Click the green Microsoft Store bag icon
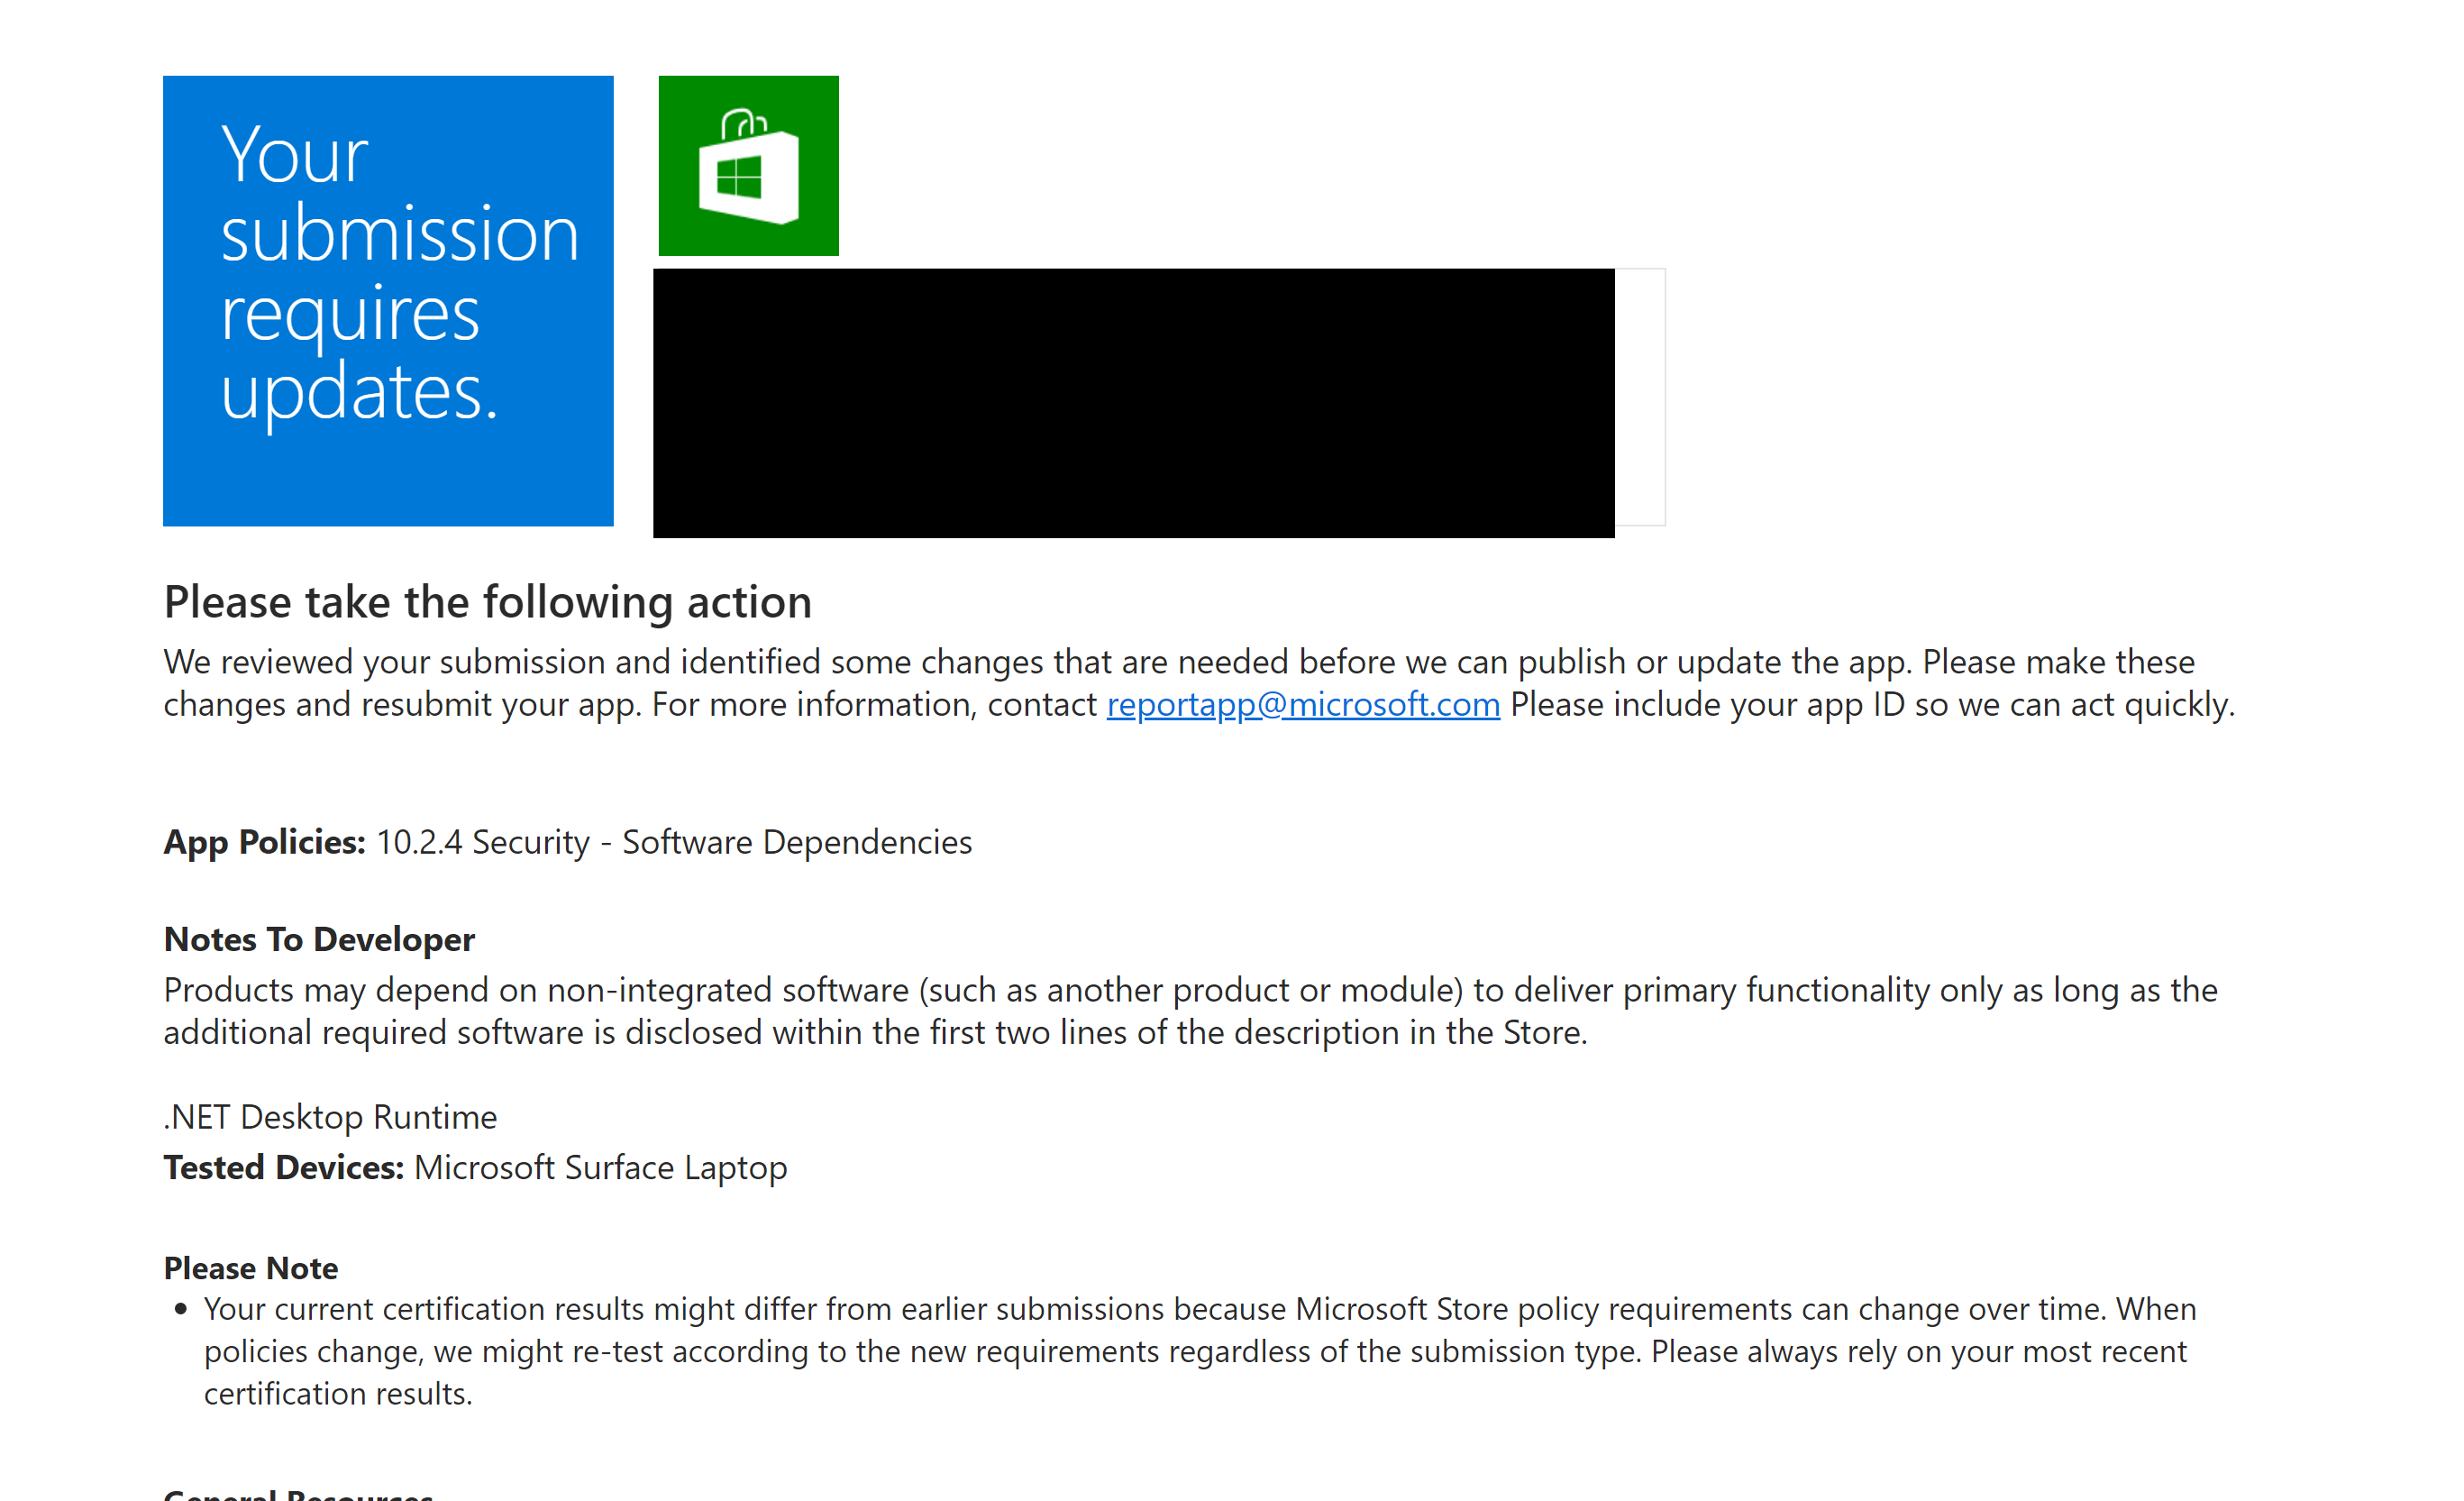 coord(748,166)
